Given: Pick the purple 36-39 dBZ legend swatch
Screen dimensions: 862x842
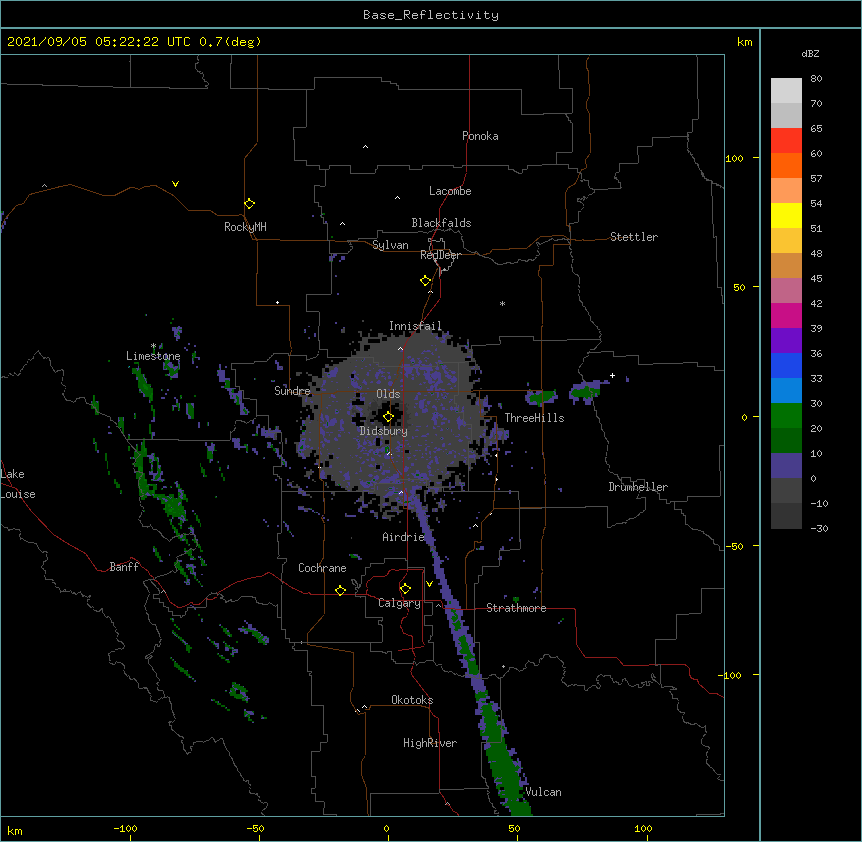Looking at the screenshot, I should (786, 341).
